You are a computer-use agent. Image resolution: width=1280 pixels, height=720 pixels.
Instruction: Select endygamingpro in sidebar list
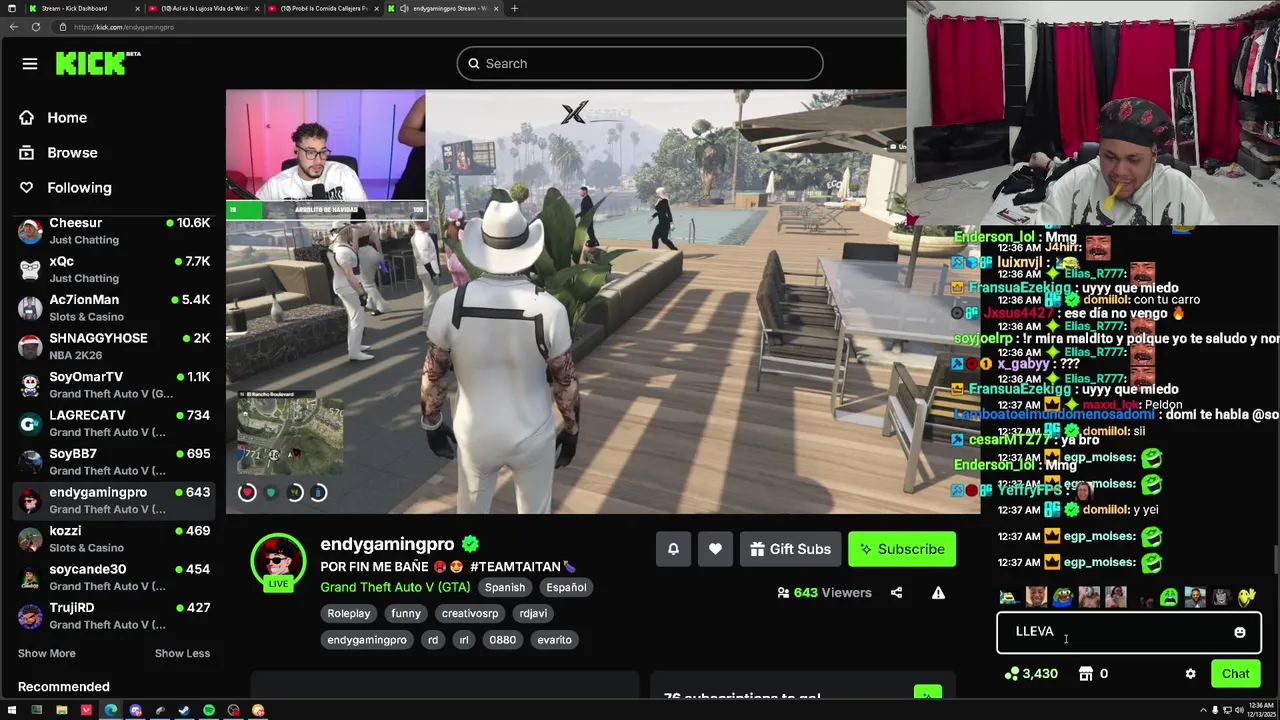(x=115, y=501)
